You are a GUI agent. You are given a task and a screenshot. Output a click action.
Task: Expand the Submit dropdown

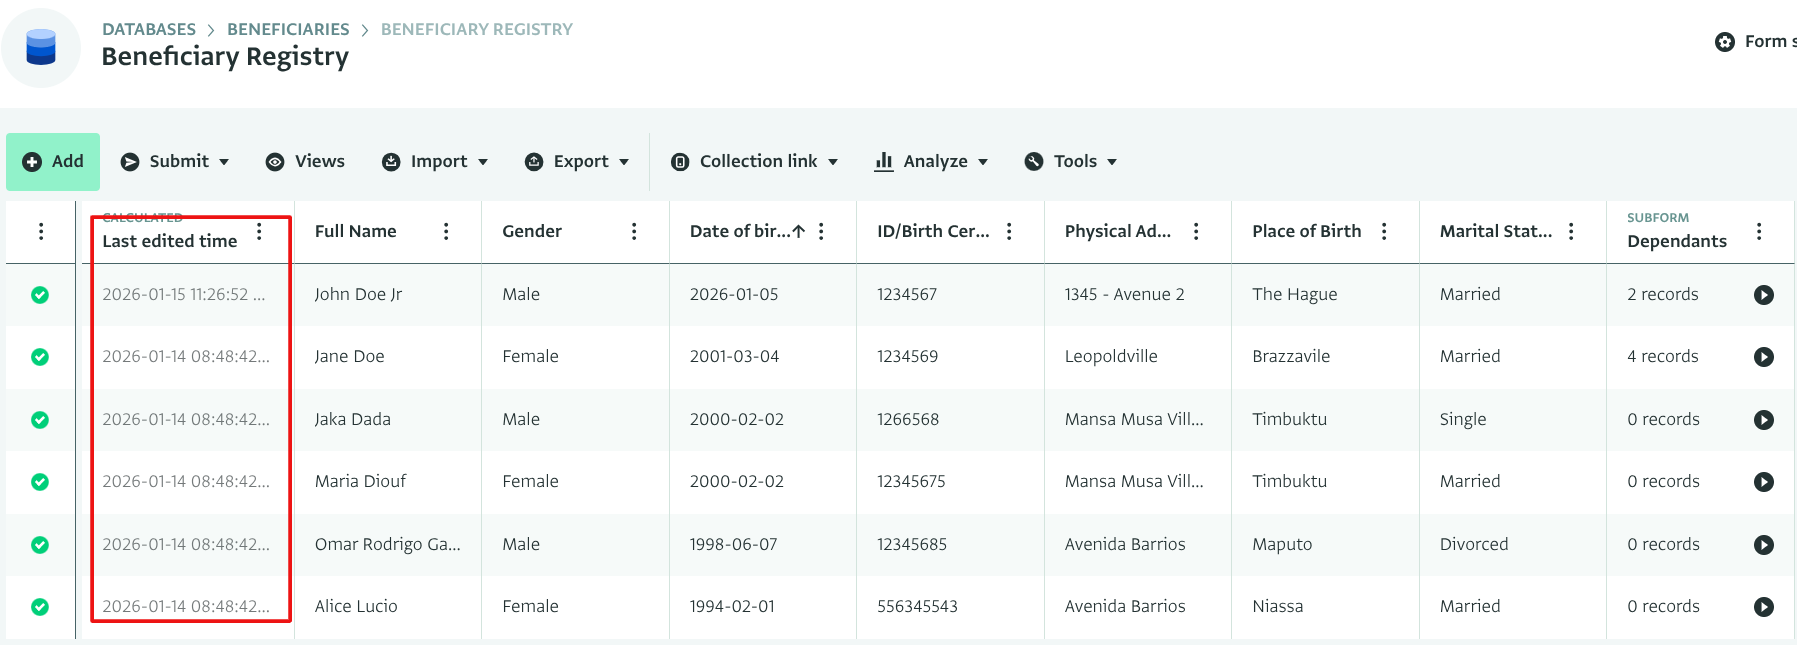click(175, 162)
